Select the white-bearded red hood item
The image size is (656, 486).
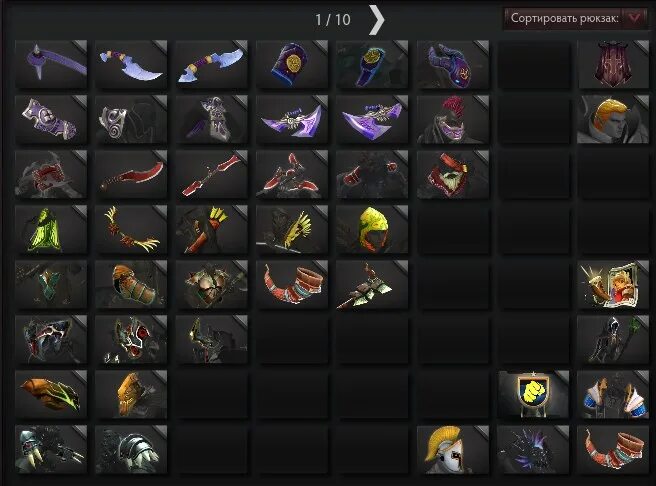[453, 174]
